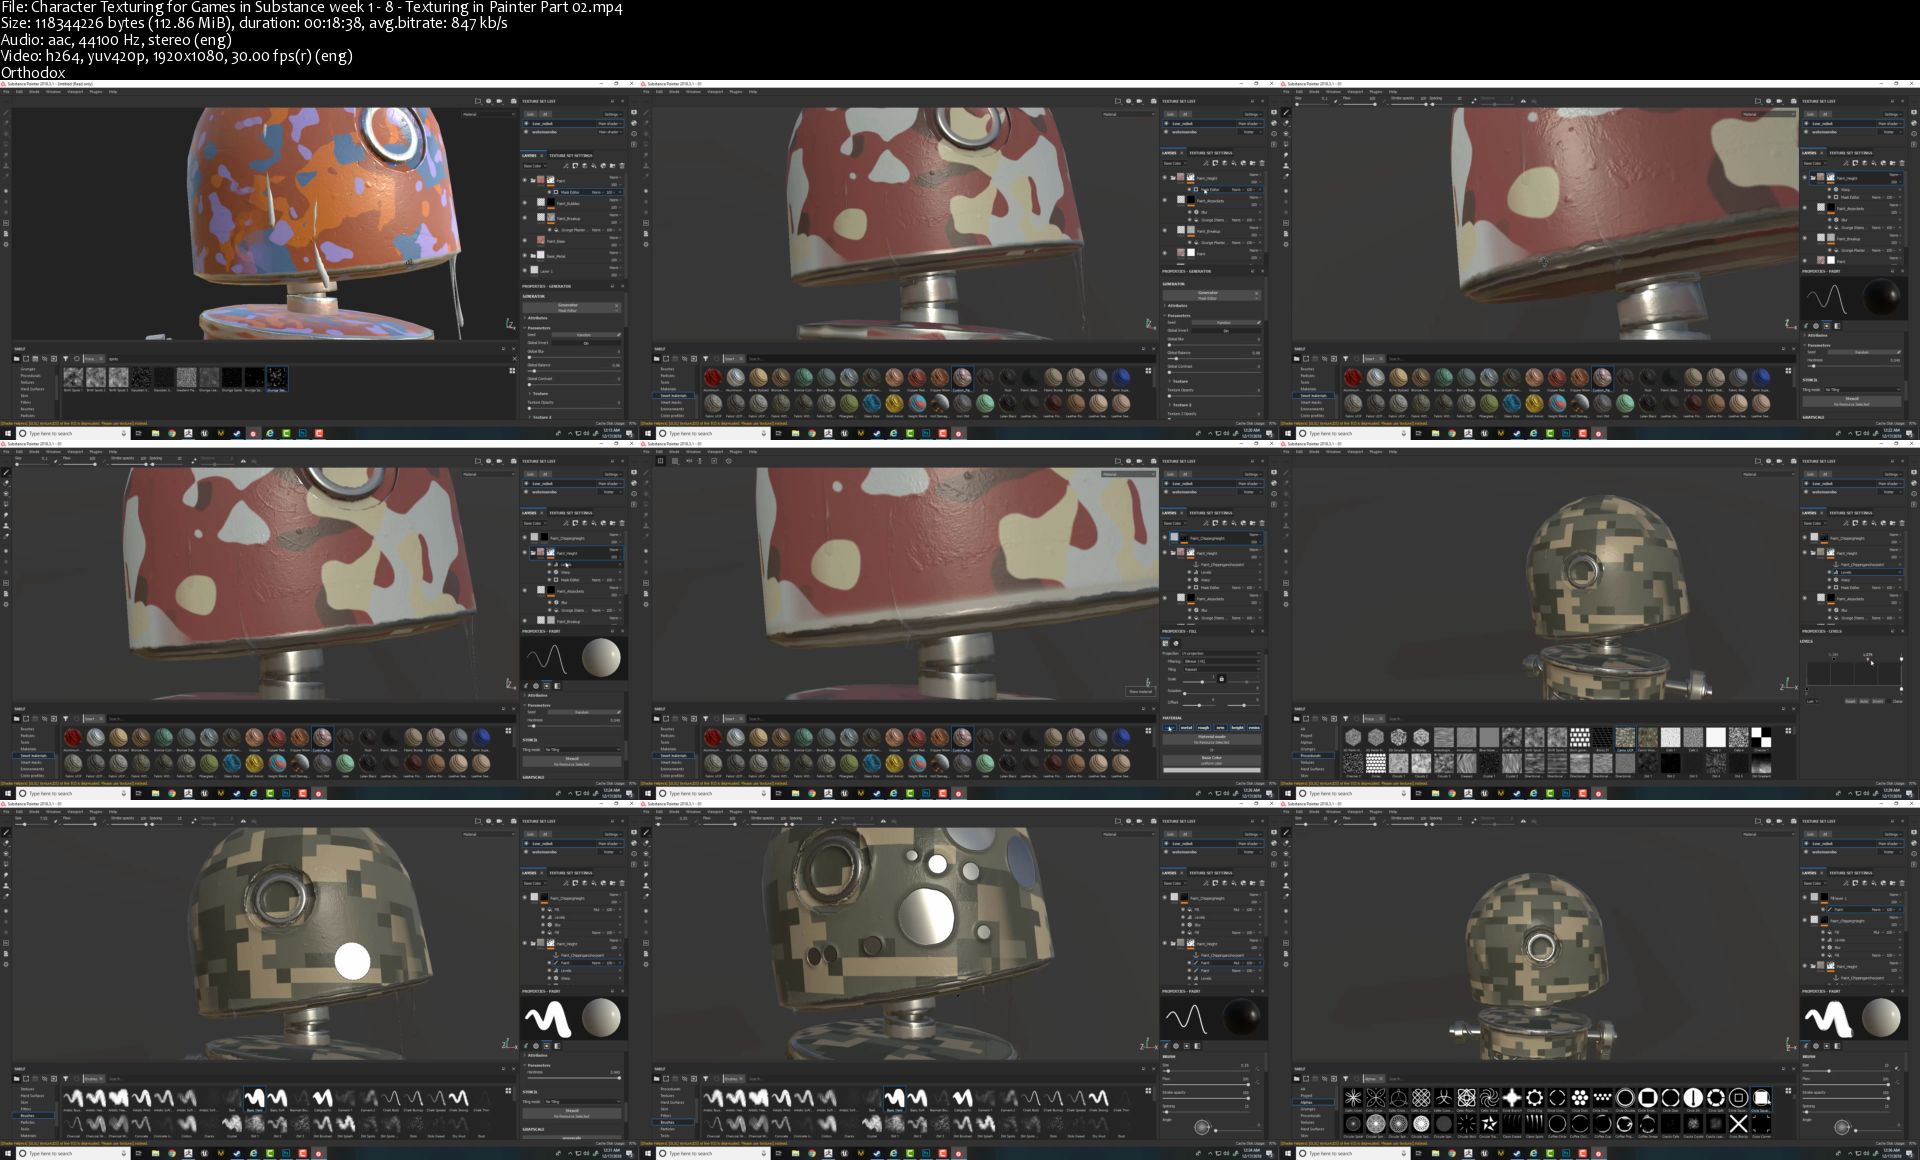
Task: Alphas shelf frame: open alpha tab icon in Properties-Paint
Action: point(1816,1046)
